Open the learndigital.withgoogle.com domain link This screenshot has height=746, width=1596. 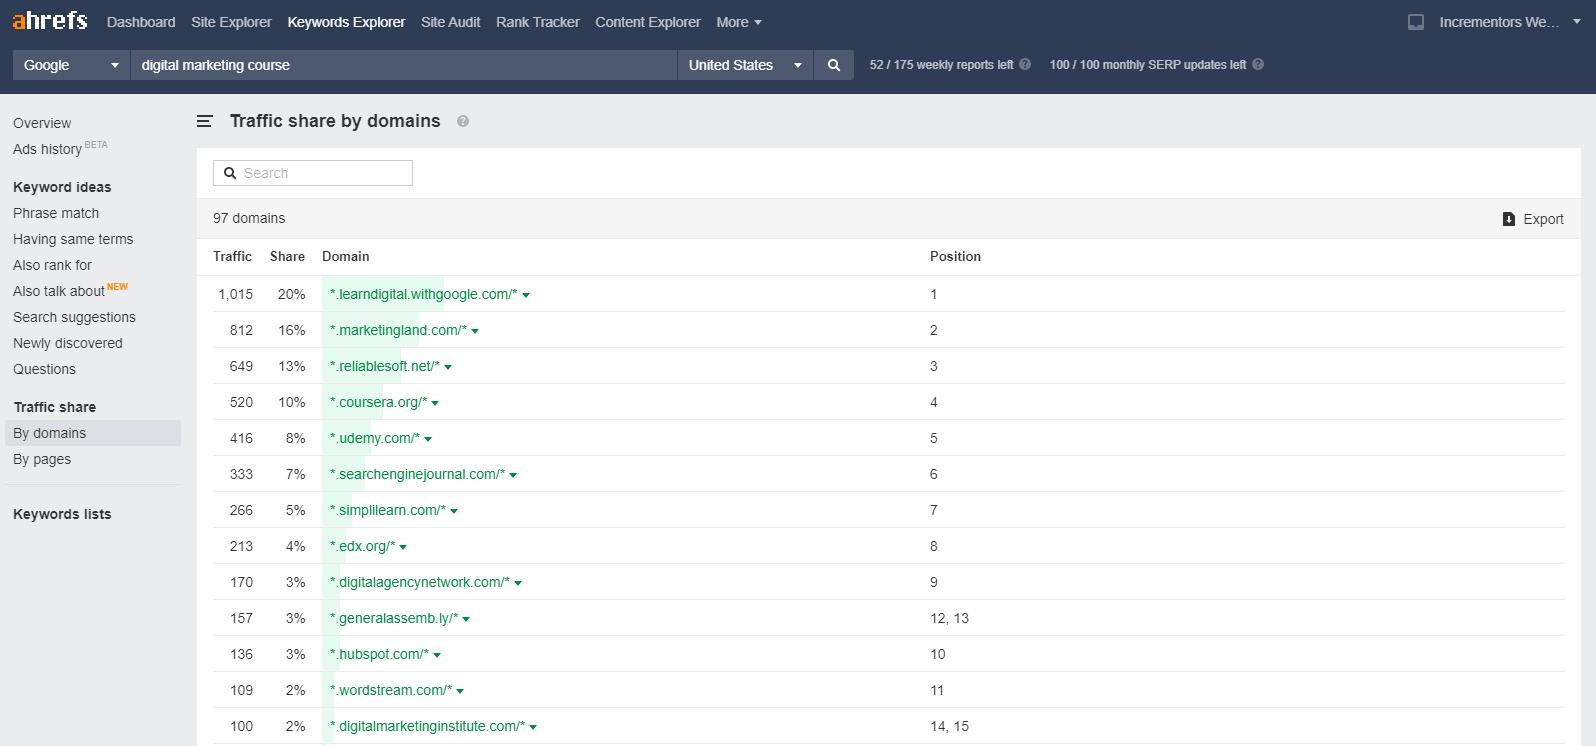coord(424,294)
